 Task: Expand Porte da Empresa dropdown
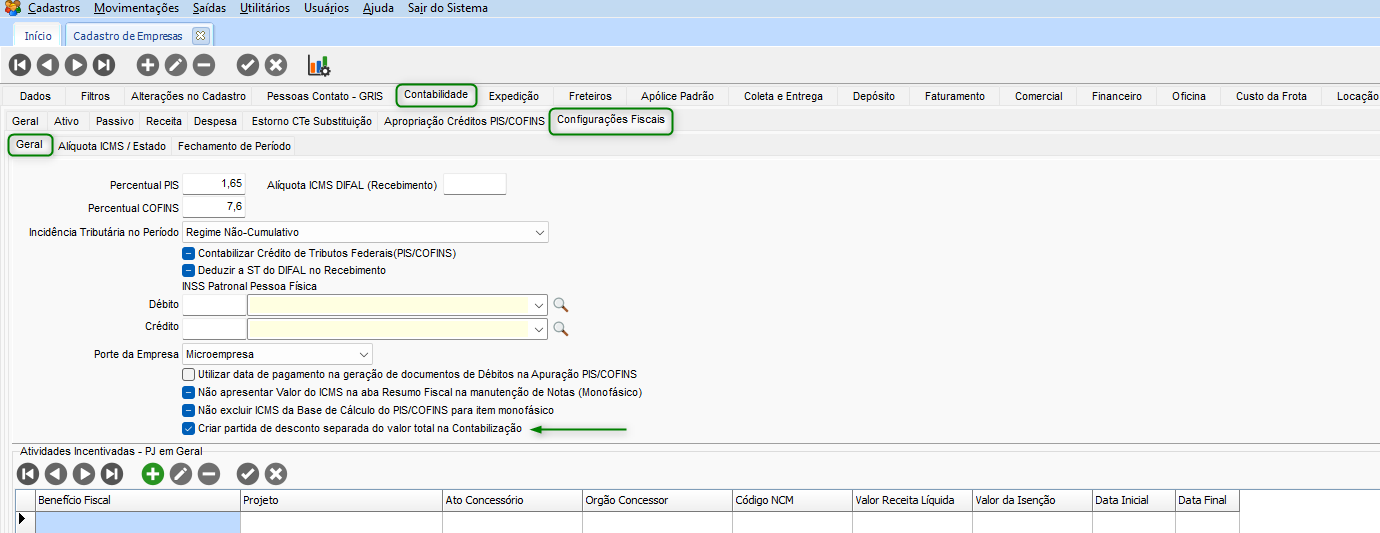tap(363, 354)
